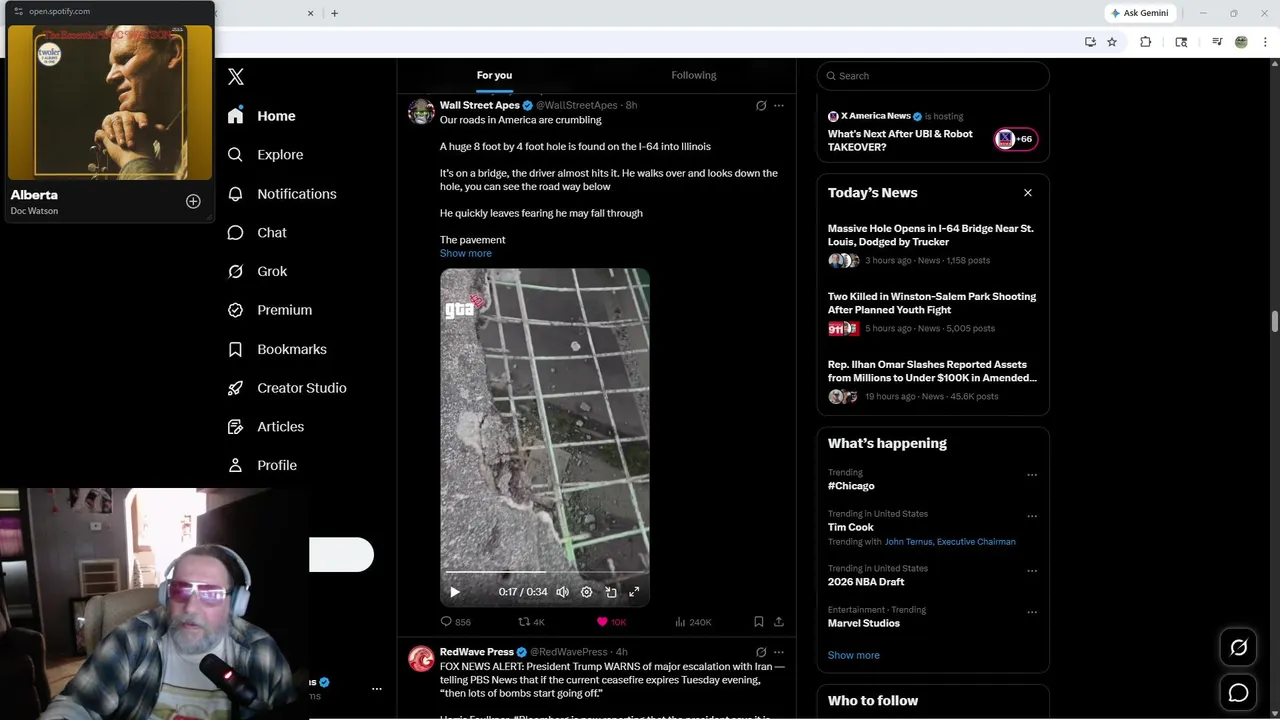Open Chrome three-dot menu
Image resolution: width=1280 pixels, height=720 pixels.
coord(1266,42)
